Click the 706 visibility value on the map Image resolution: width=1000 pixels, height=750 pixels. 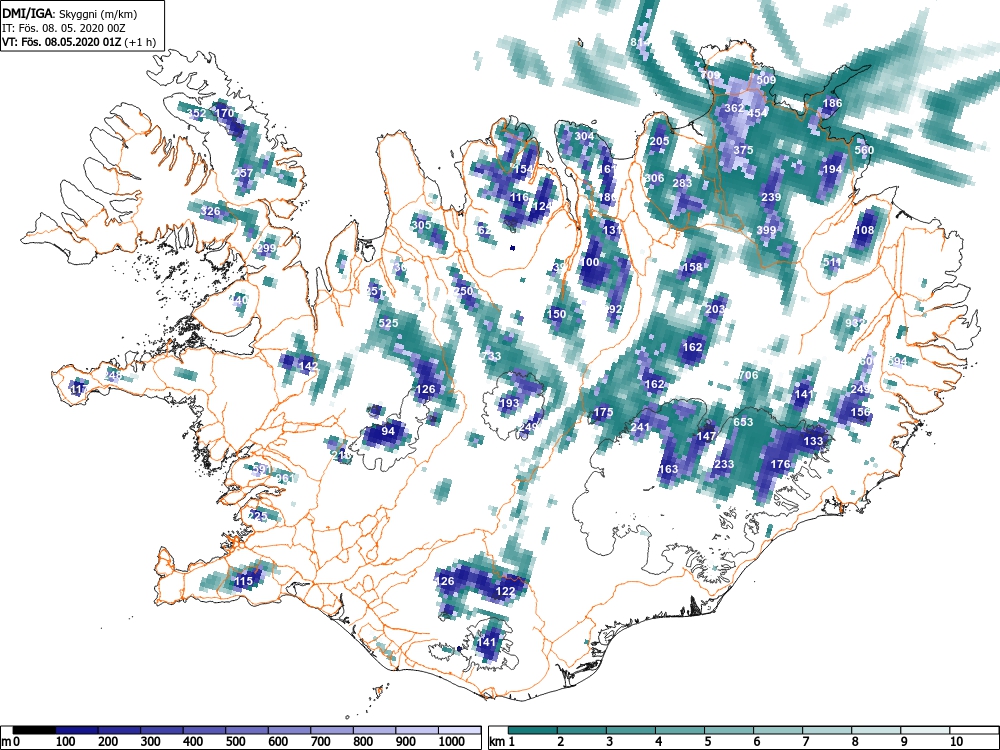click(x=748, y=375)
